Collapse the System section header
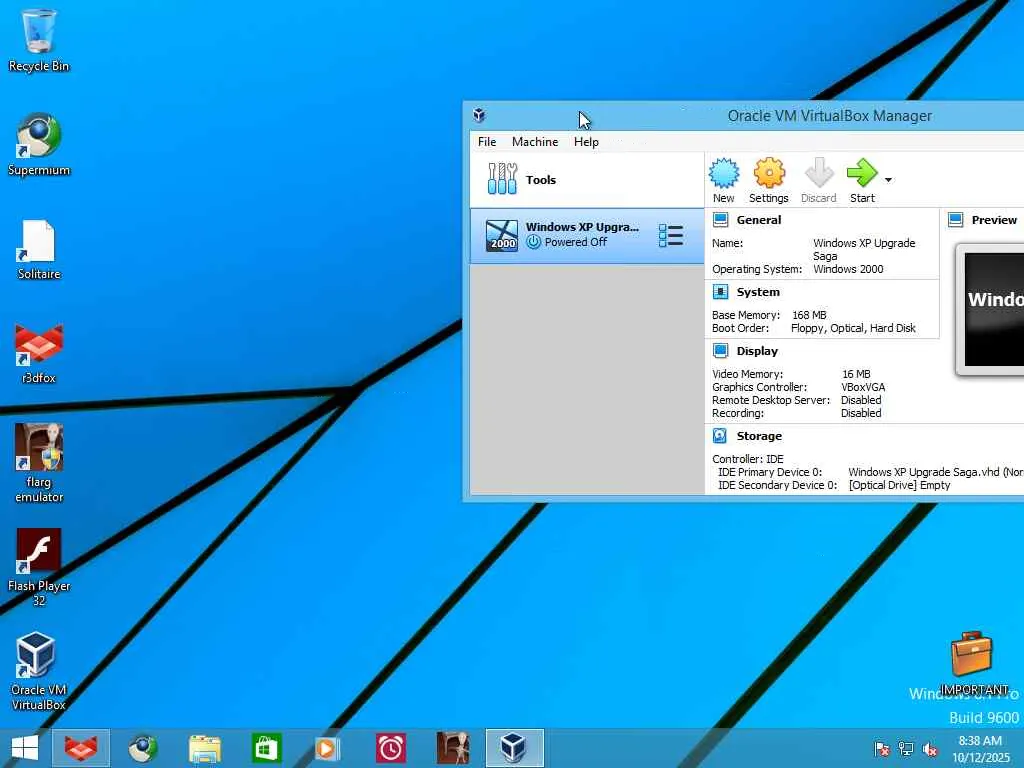Screen dimensions: 1024x768 coord(757,292)
